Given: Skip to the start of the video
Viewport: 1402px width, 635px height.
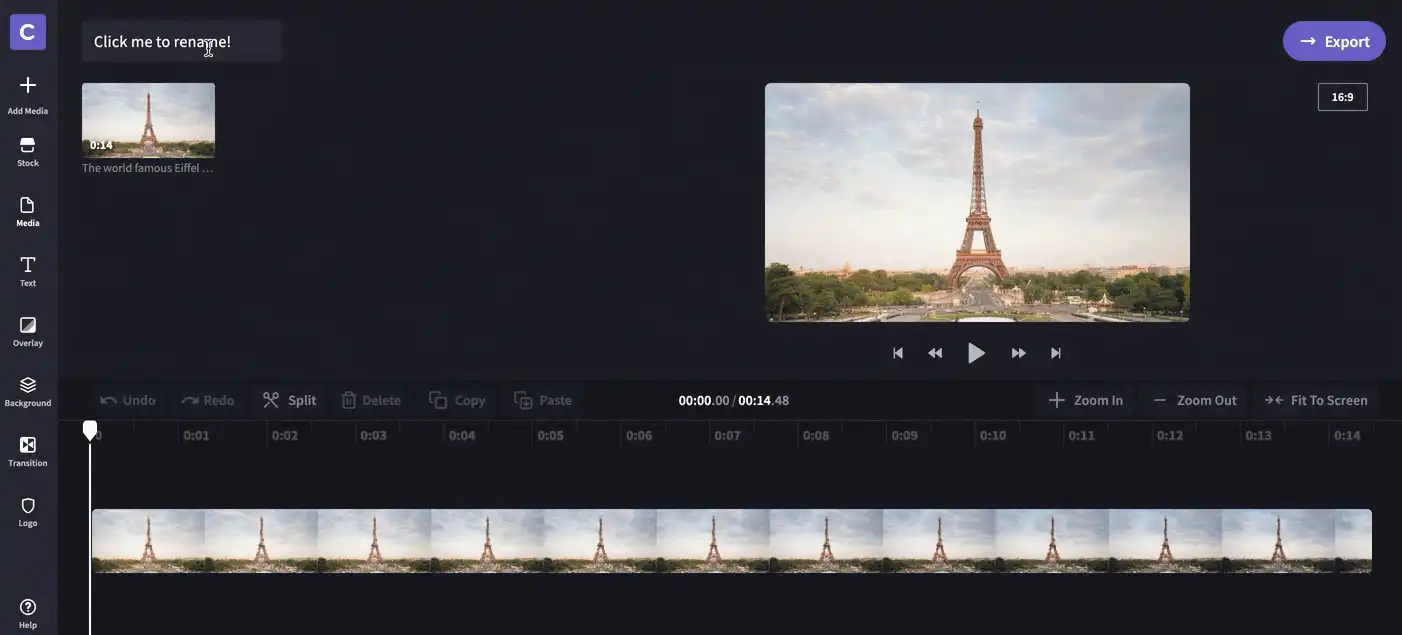Looking at the screenshot, I should [x=898, y=353].
